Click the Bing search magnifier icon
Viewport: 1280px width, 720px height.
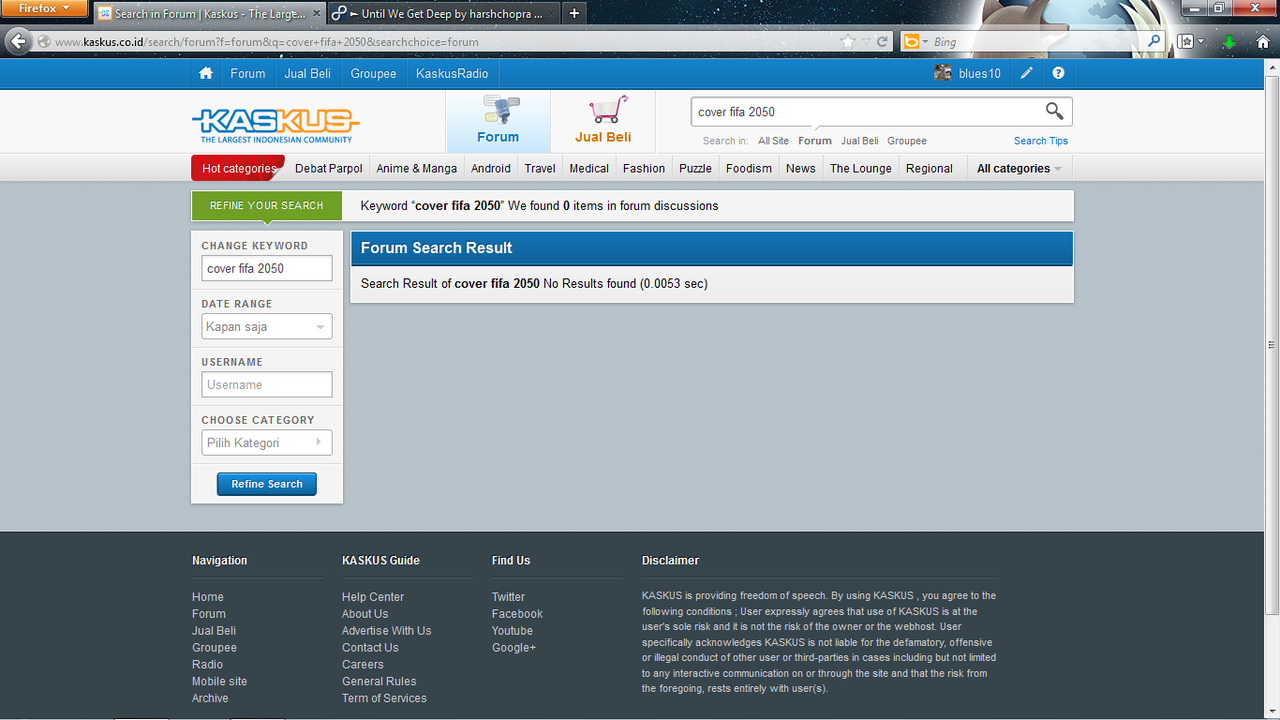pyautogui.click(x=1154, y=41)
